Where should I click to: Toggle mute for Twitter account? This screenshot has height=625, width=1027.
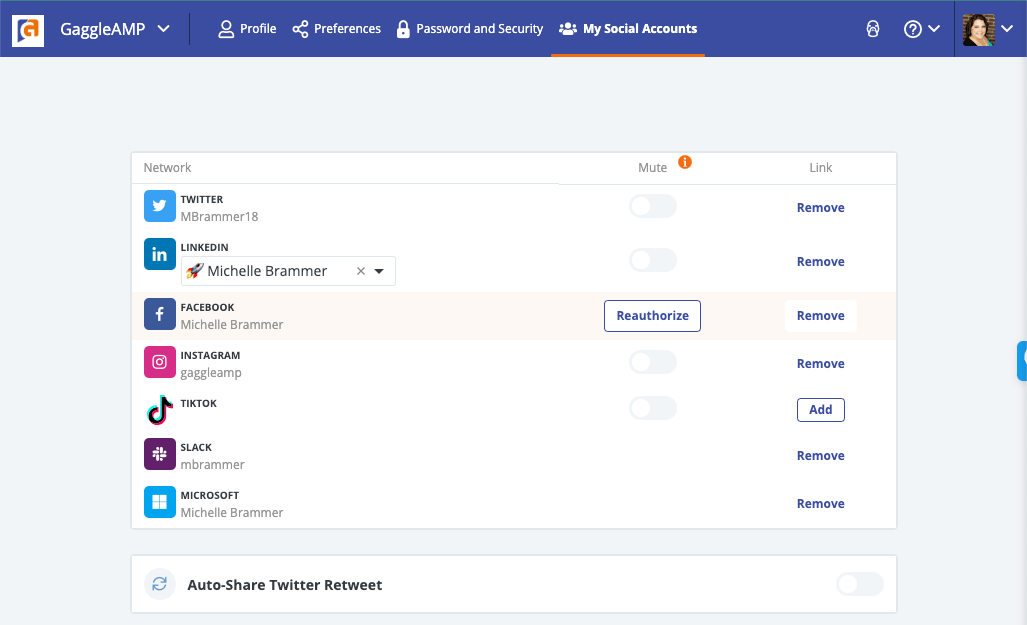click(653, 206)
